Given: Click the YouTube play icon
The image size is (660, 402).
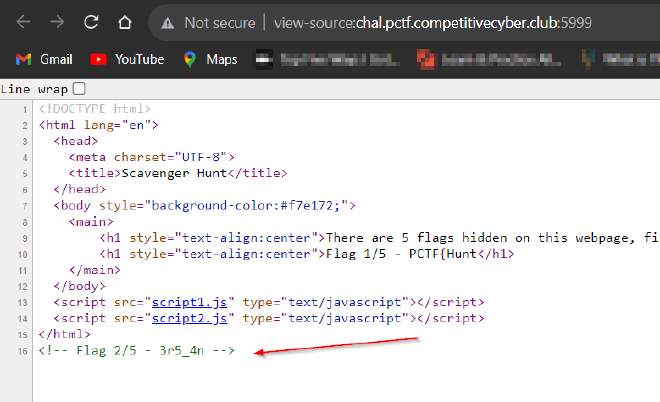Looking at the screenshot, I should coord(98,59).
